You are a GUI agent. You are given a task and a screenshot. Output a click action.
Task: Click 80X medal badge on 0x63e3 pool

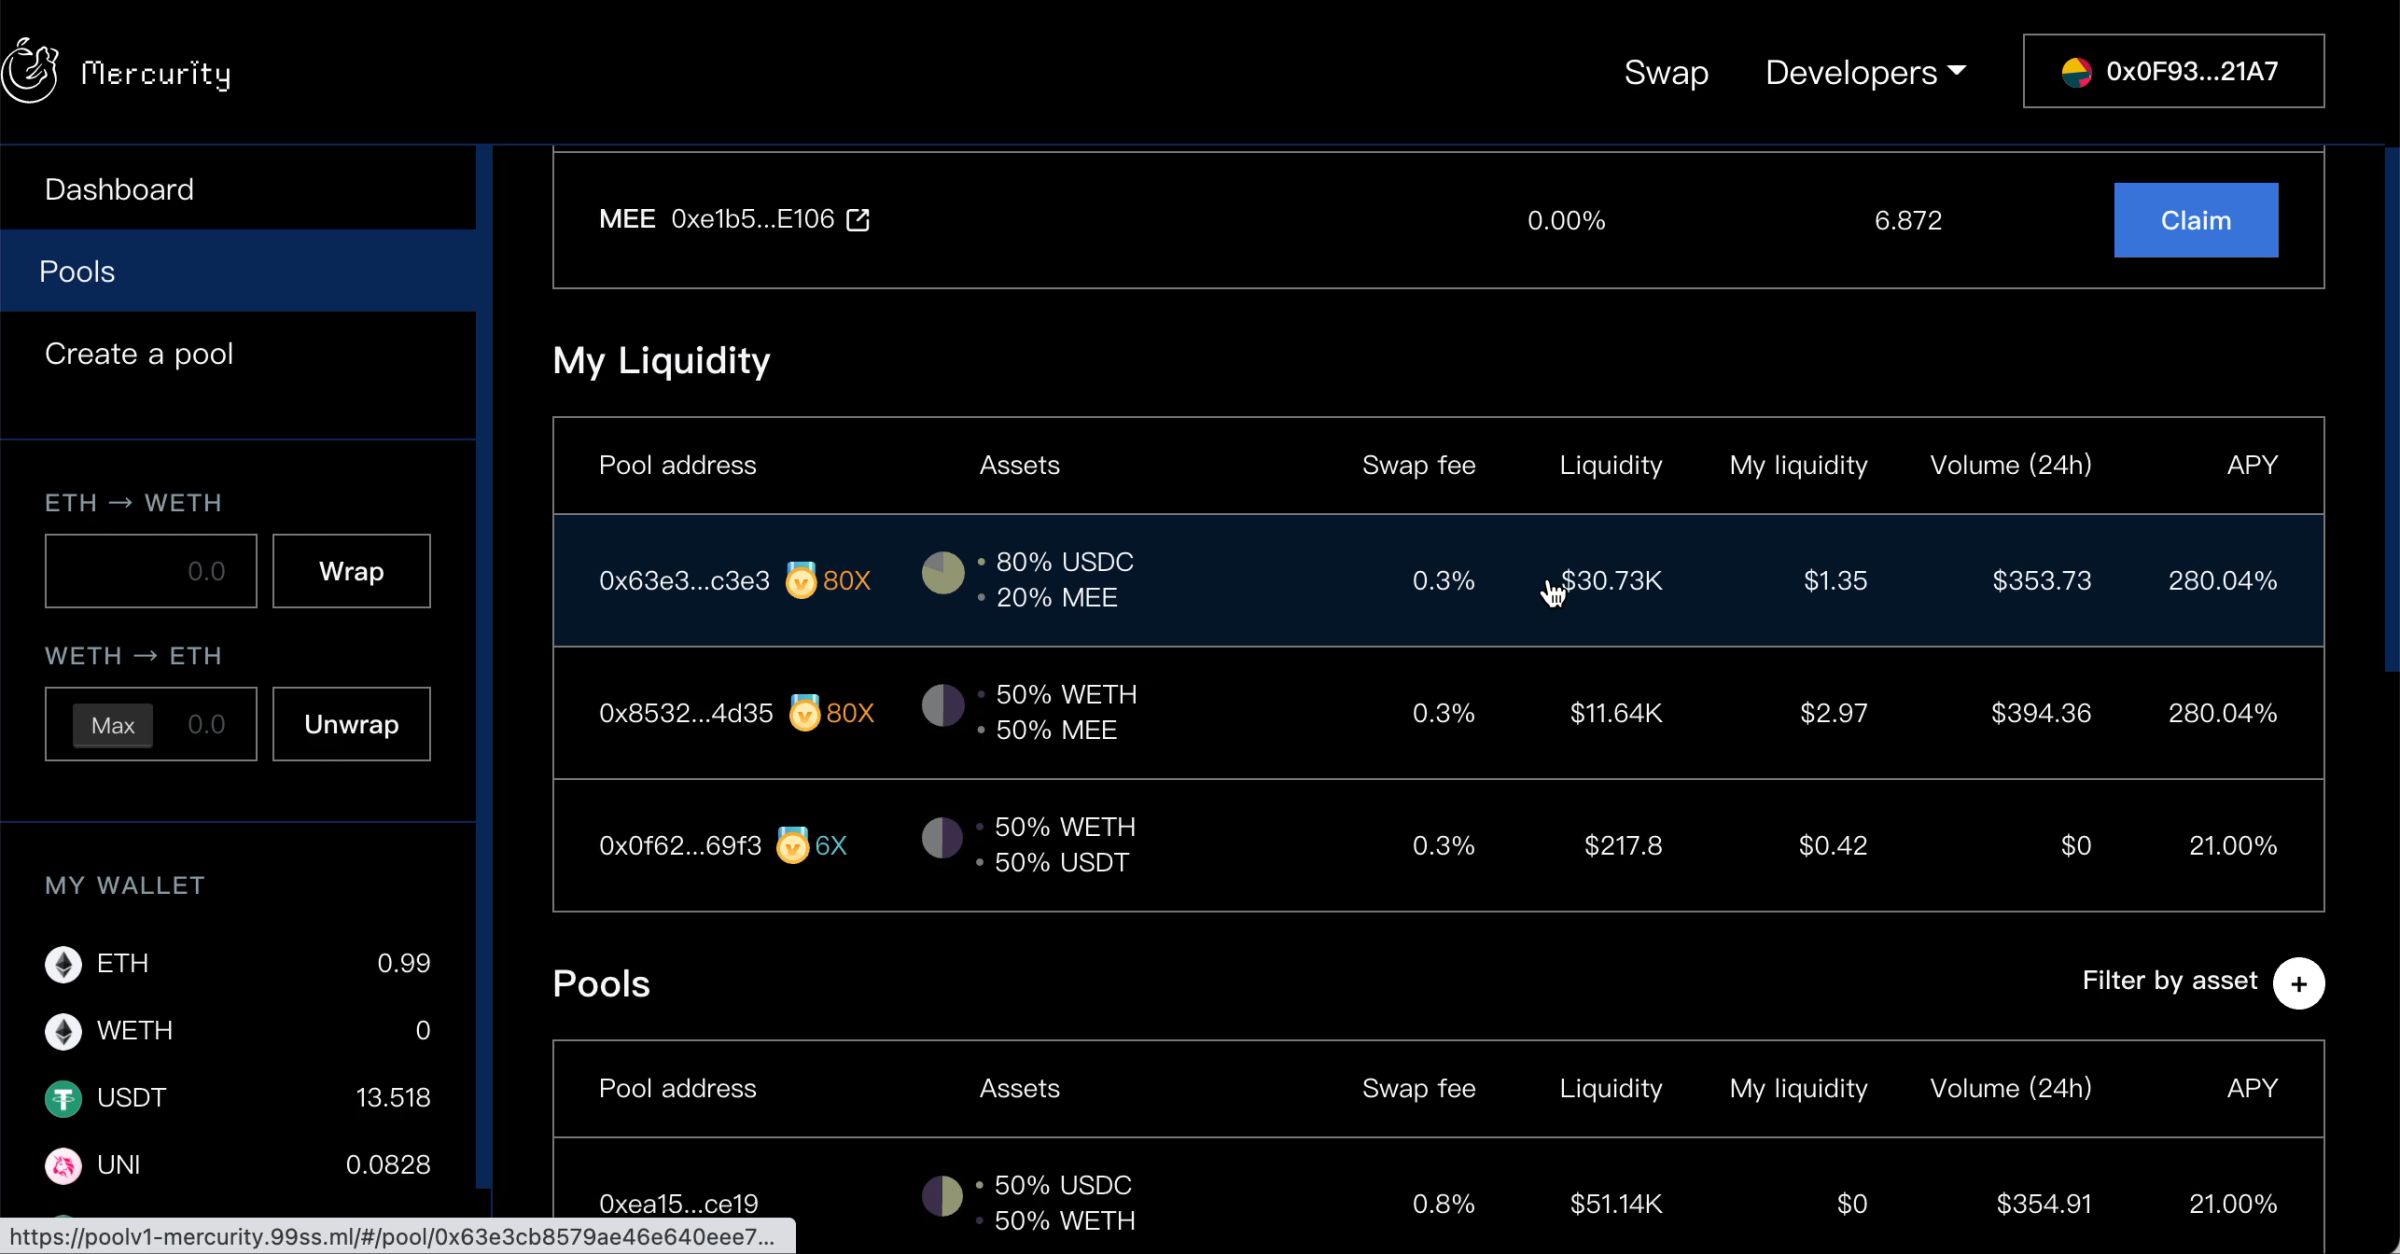(x=801, y=580)
